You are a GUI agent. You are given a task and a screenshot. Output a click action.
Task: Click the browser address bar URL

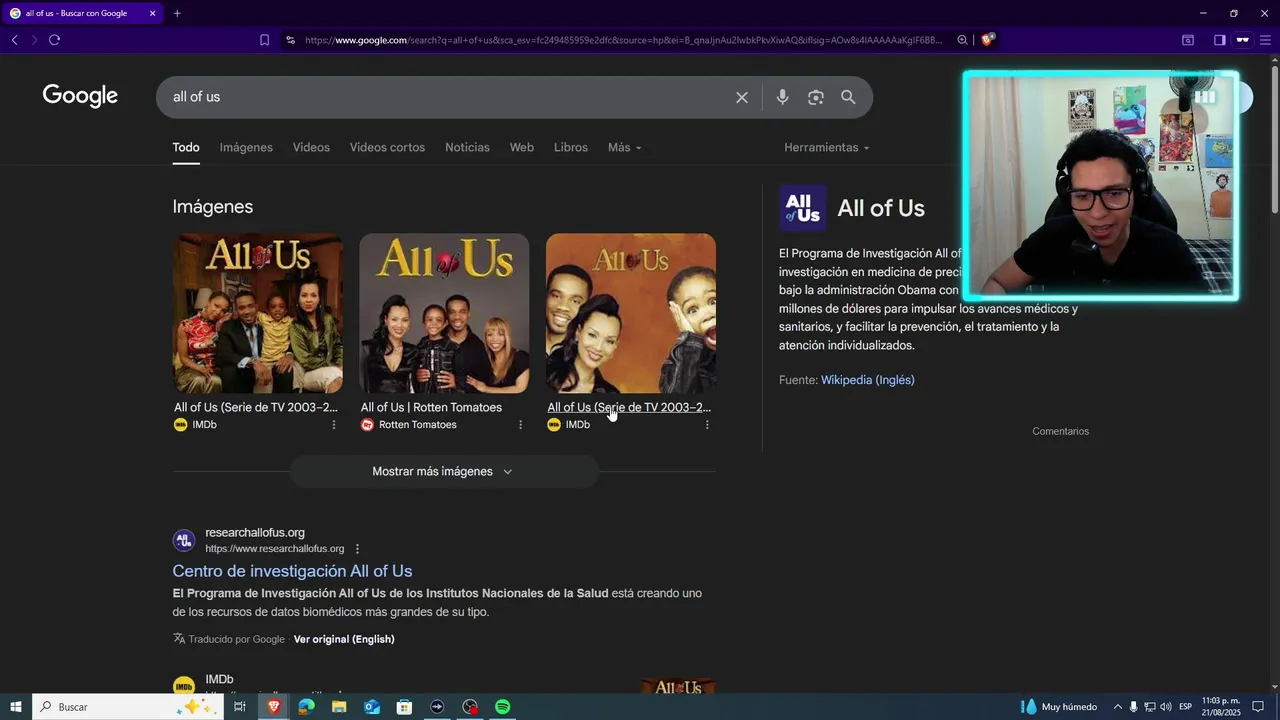[x=622, y=40]
